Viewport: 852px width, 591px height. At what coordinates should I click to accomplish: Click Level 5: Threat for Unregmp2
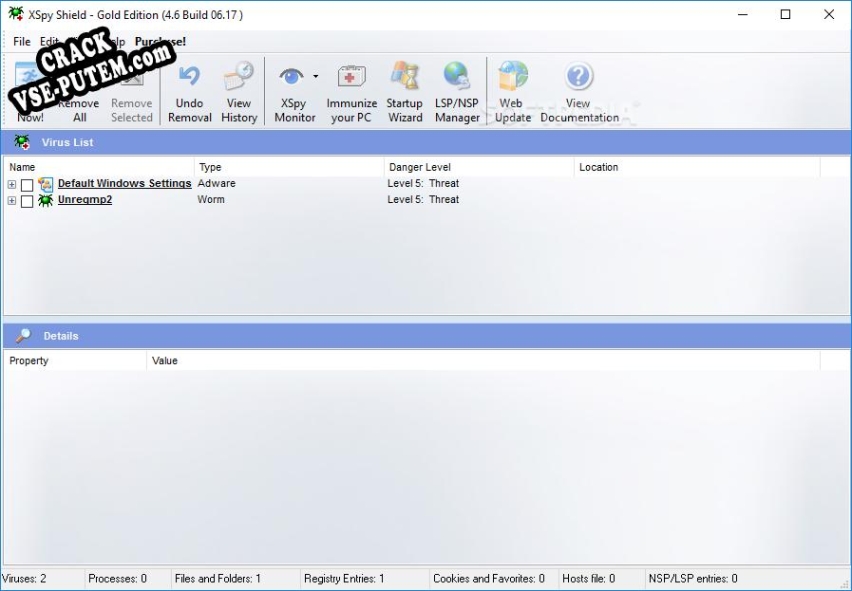point(423,199)
